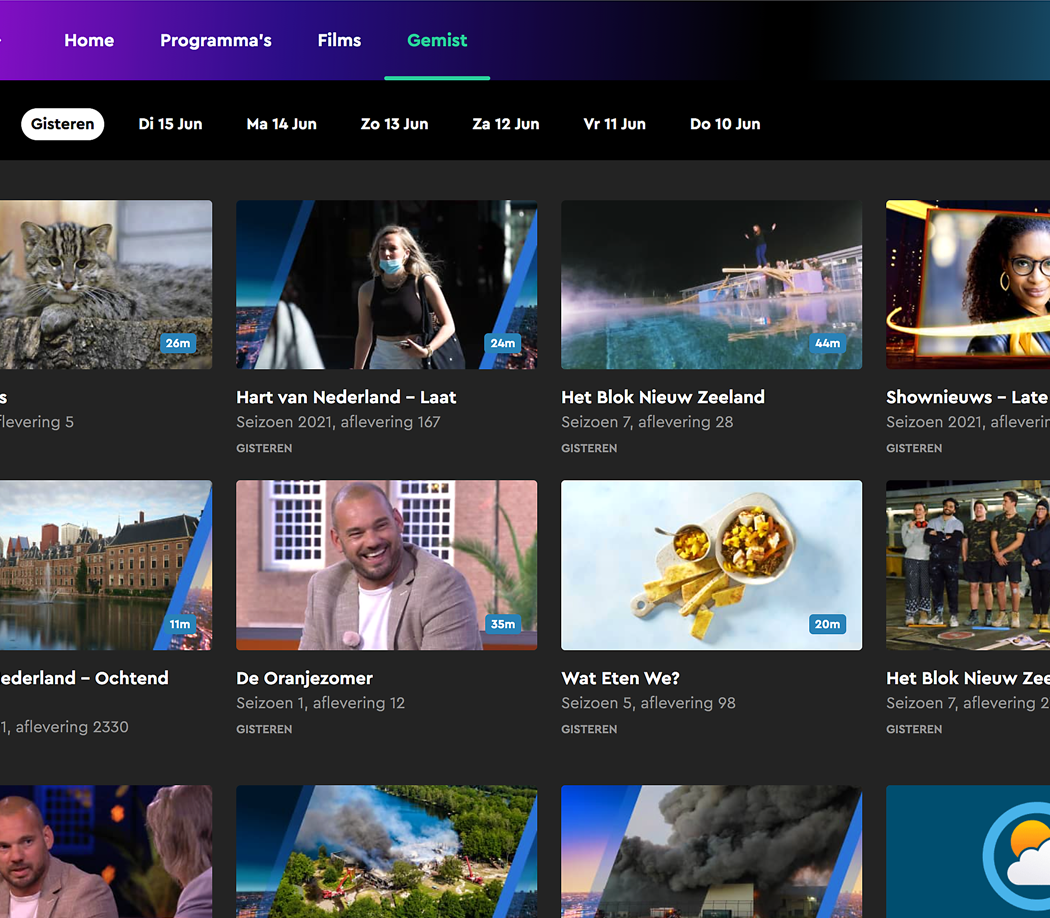Select the Gemist tab
This screenshot has height=918, width=1050.
(x=437, y=40)
